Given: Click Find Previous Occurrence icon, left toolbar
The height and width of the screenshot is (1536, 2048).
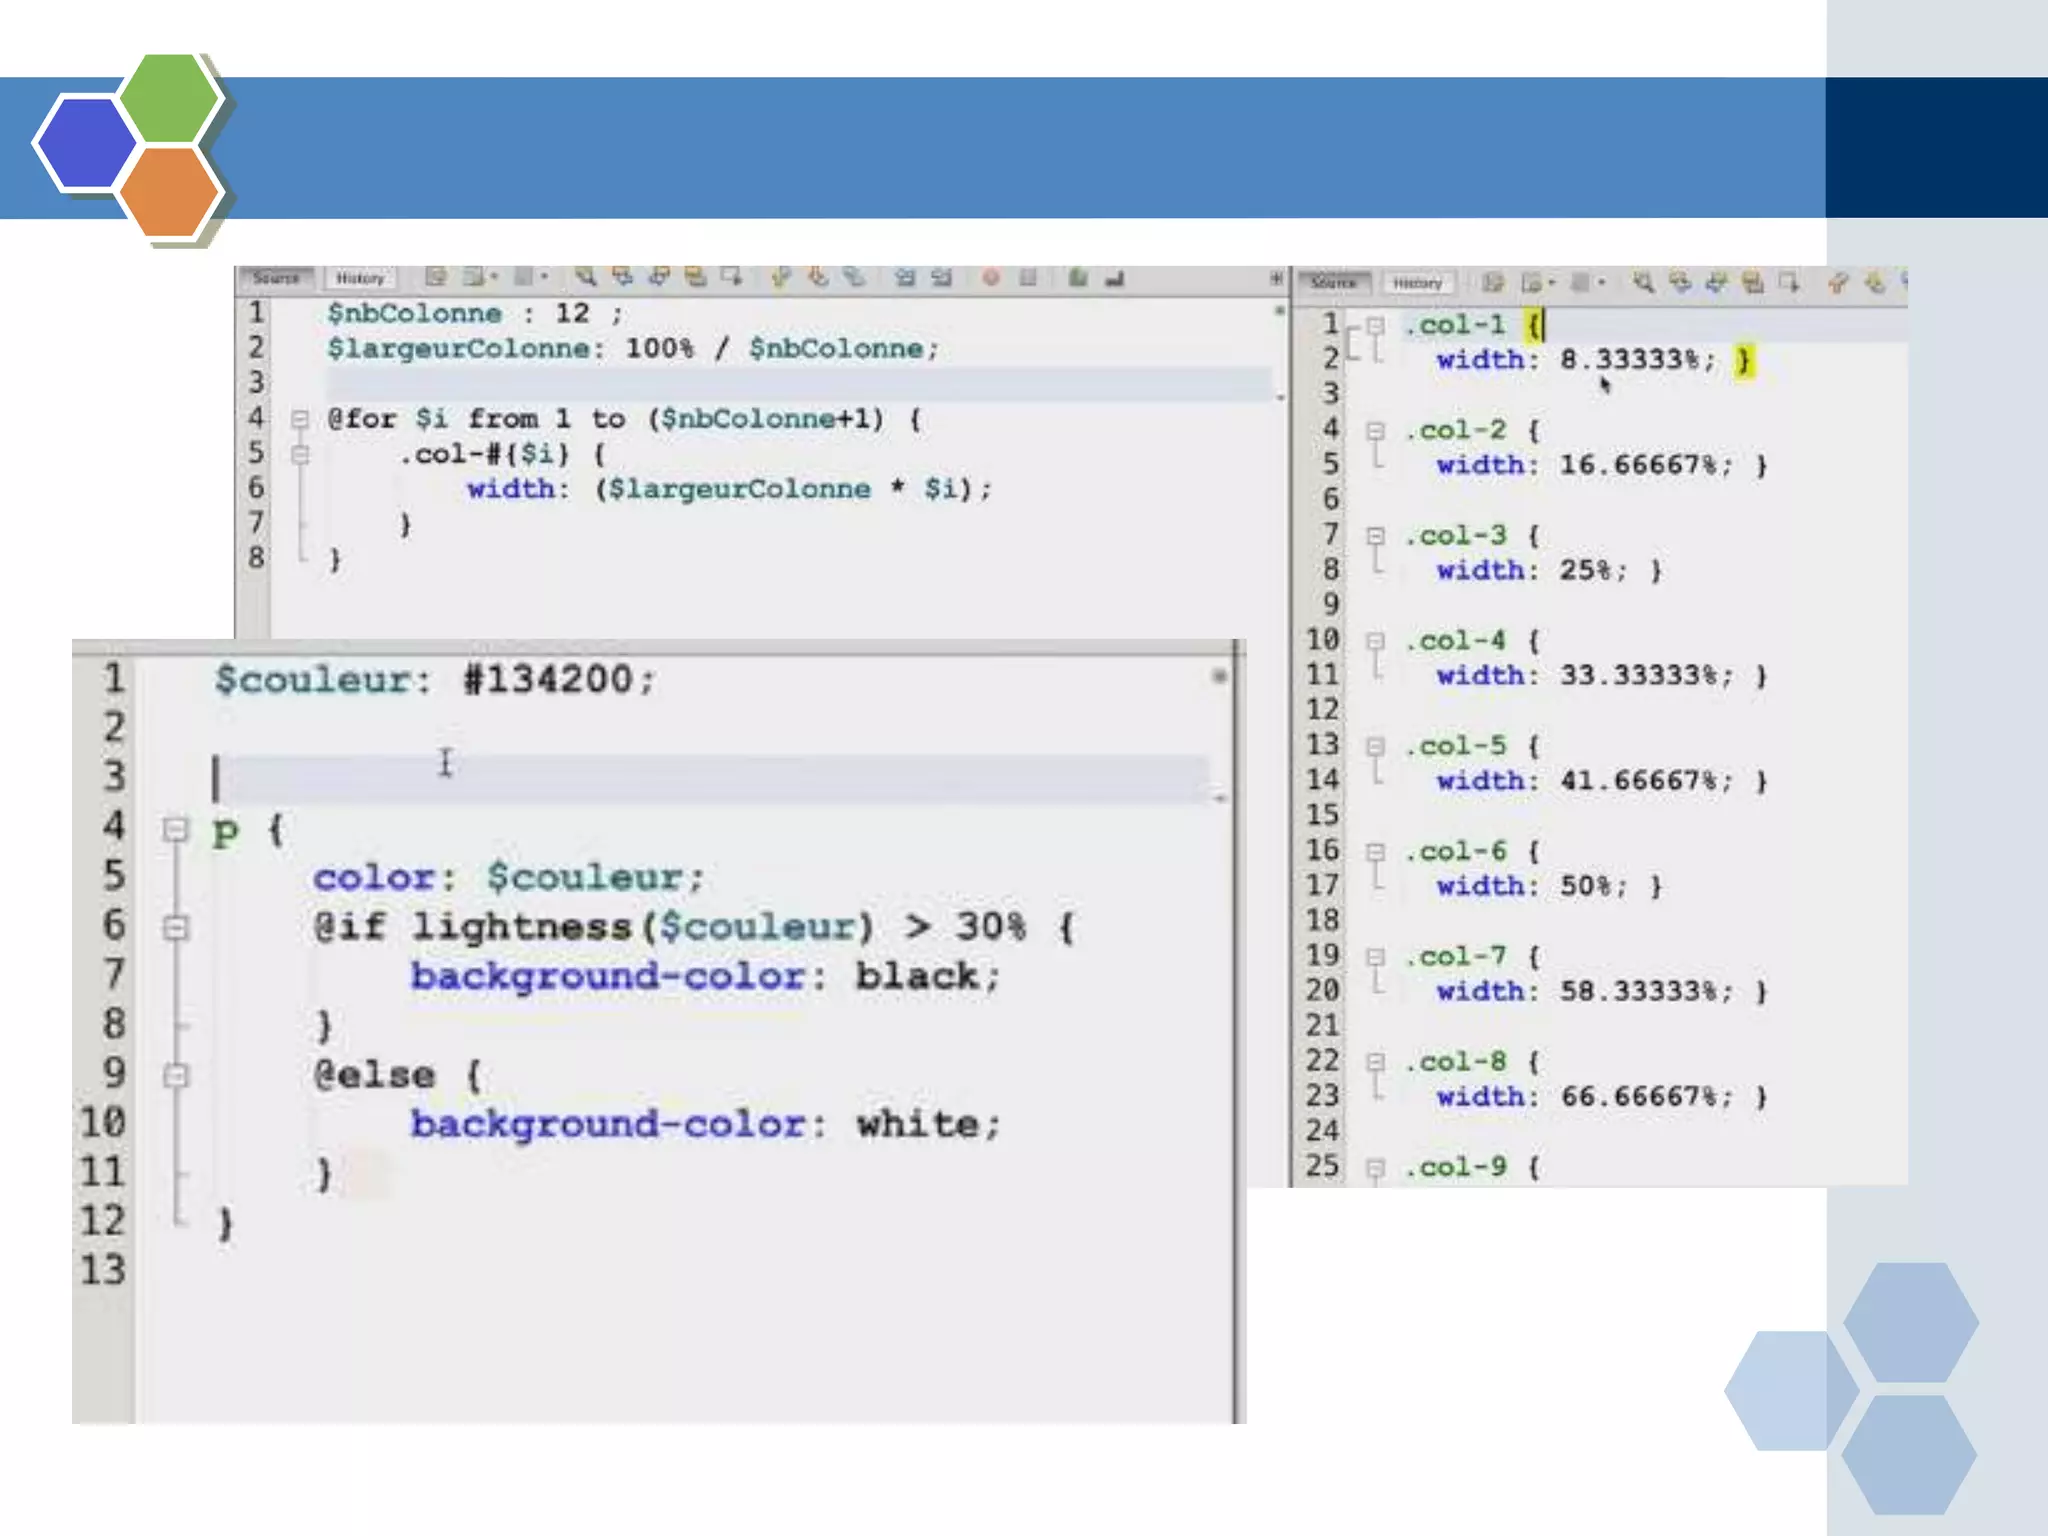Looking at the screenshot, I should tap(622, 277).
